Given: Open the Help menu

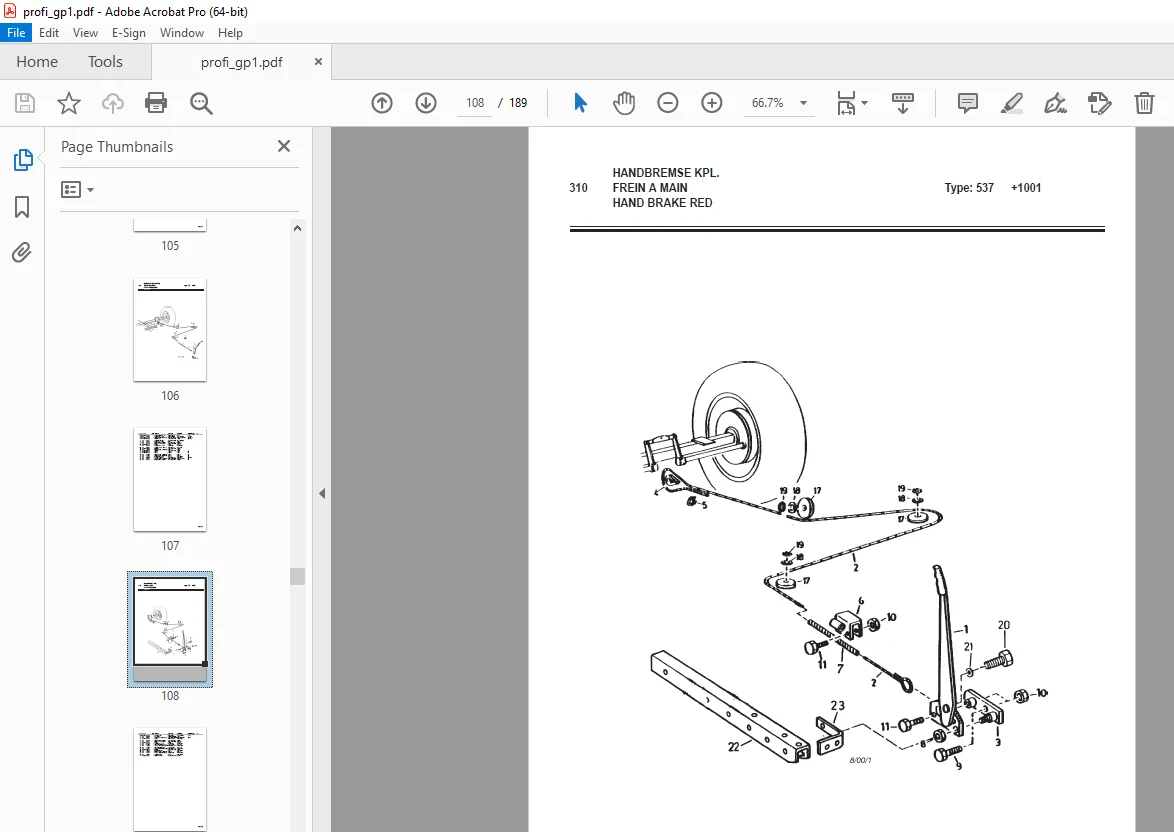Looking at the screenshot, I should point(230,33).
